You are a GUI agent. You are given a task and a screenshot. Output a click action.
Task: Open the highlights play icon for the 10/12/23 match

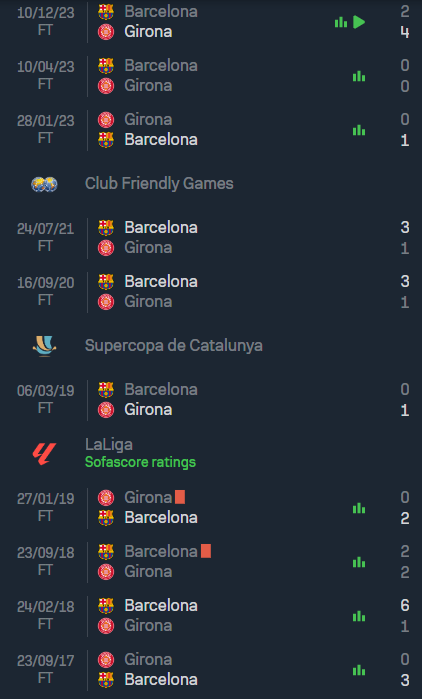coord(359,22)
